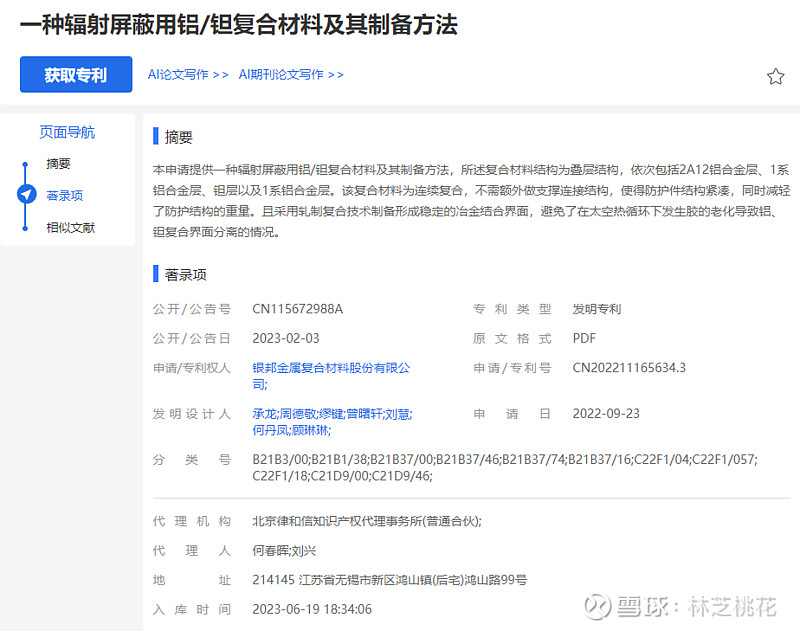Click inventor 顾琳琳
This screenshot has width=800, height=631.
tap(310, 432)
